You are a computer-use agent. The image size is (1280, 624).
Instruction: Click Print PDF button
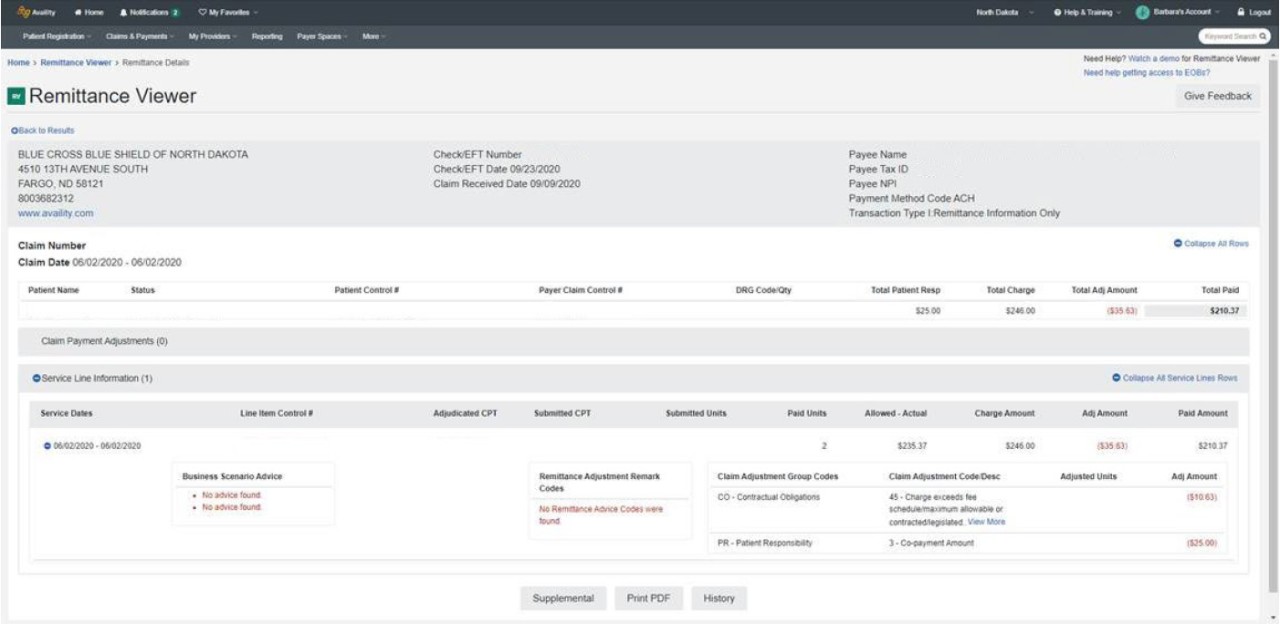pyautogui.click(x=648, y=598)
